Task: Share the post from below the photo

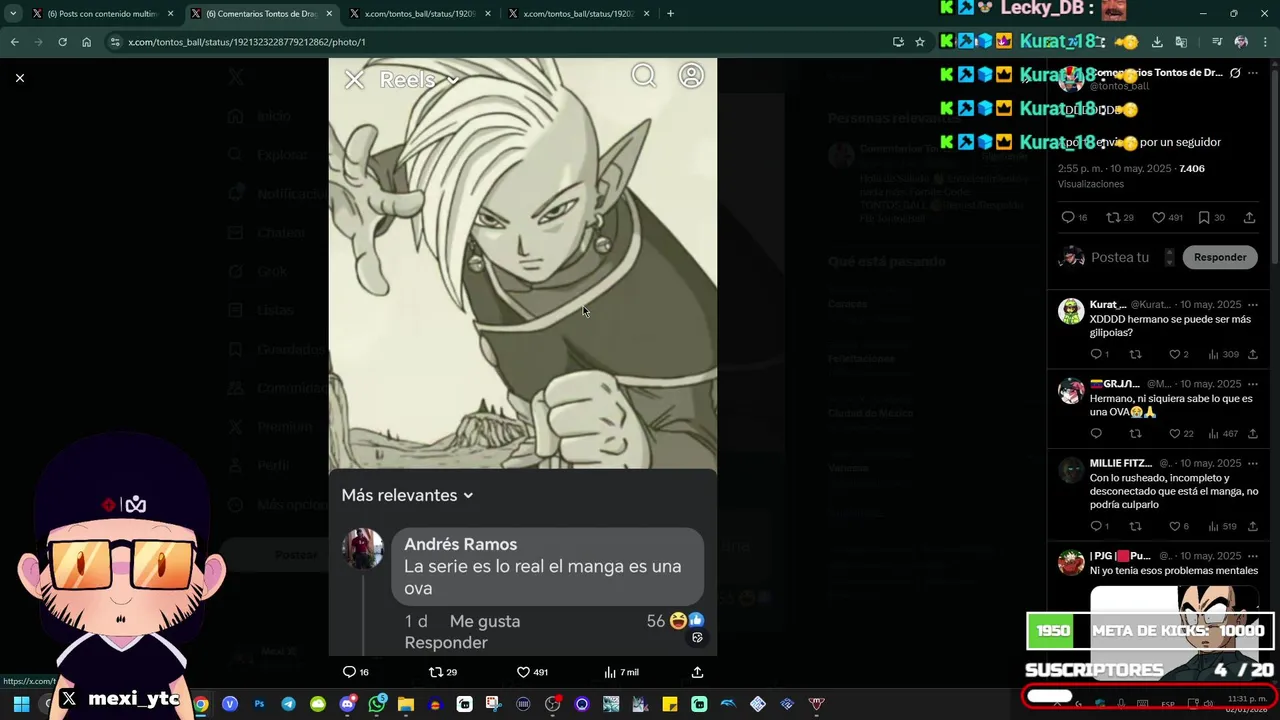Action: click(x=697, y=672)
